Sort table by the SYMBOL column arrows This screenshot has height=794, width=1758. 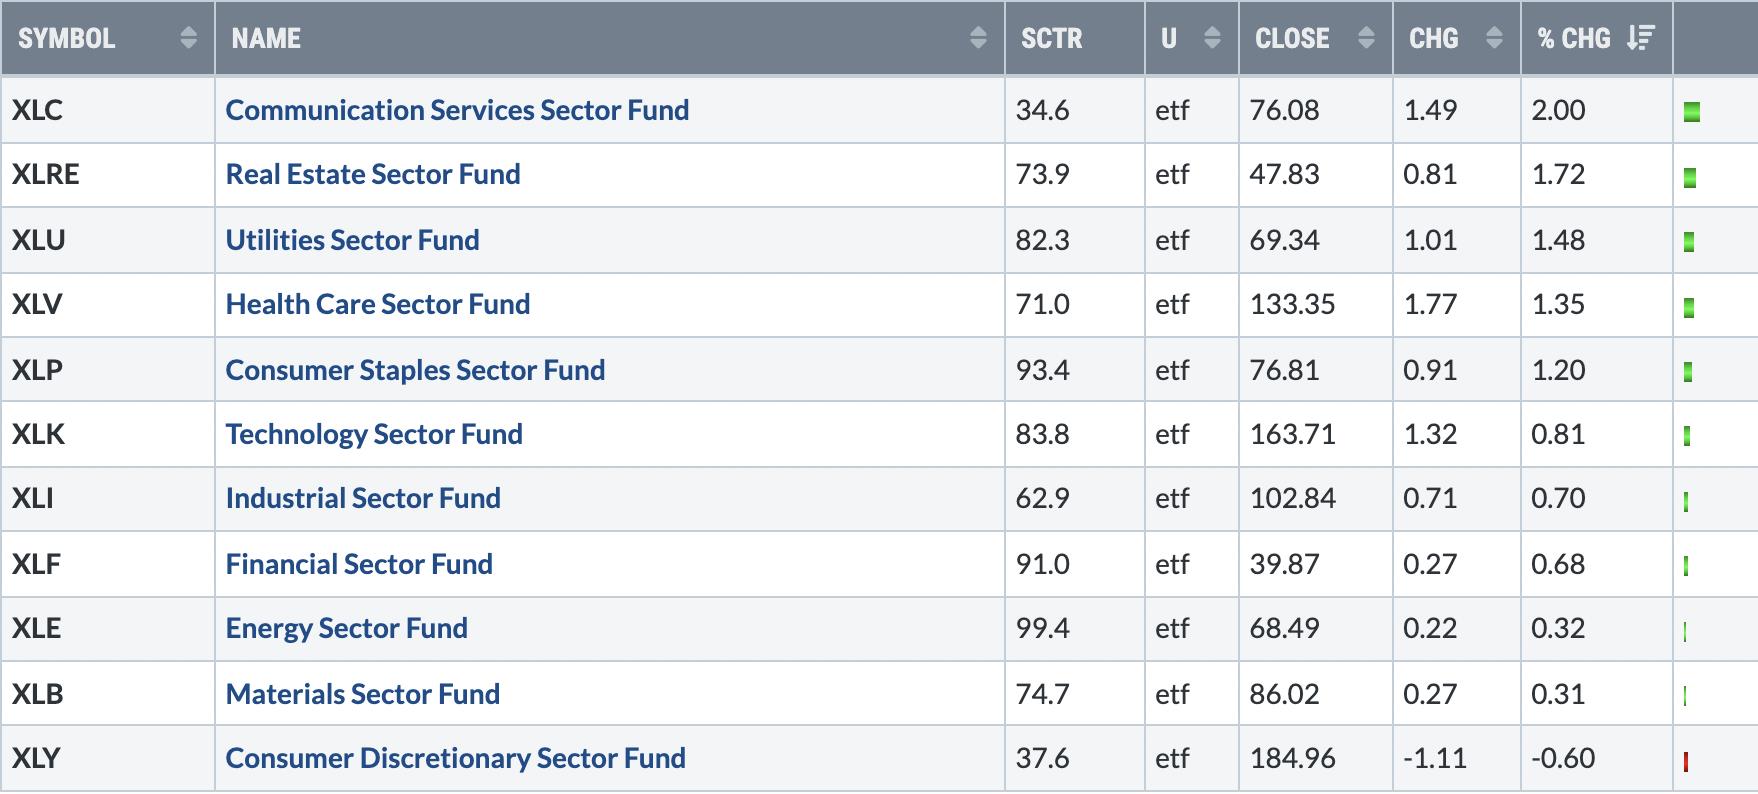click(188, 38)
